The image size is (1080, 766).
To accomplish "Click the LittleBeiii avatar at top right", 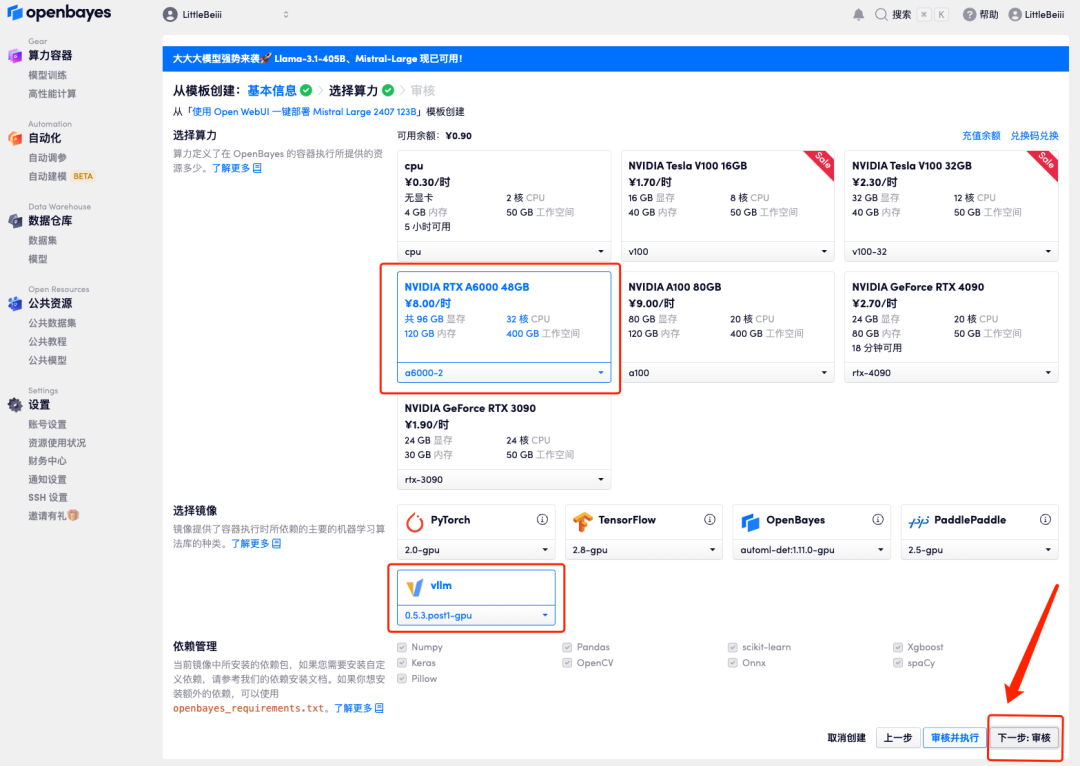I will (x=1015, y=14).
